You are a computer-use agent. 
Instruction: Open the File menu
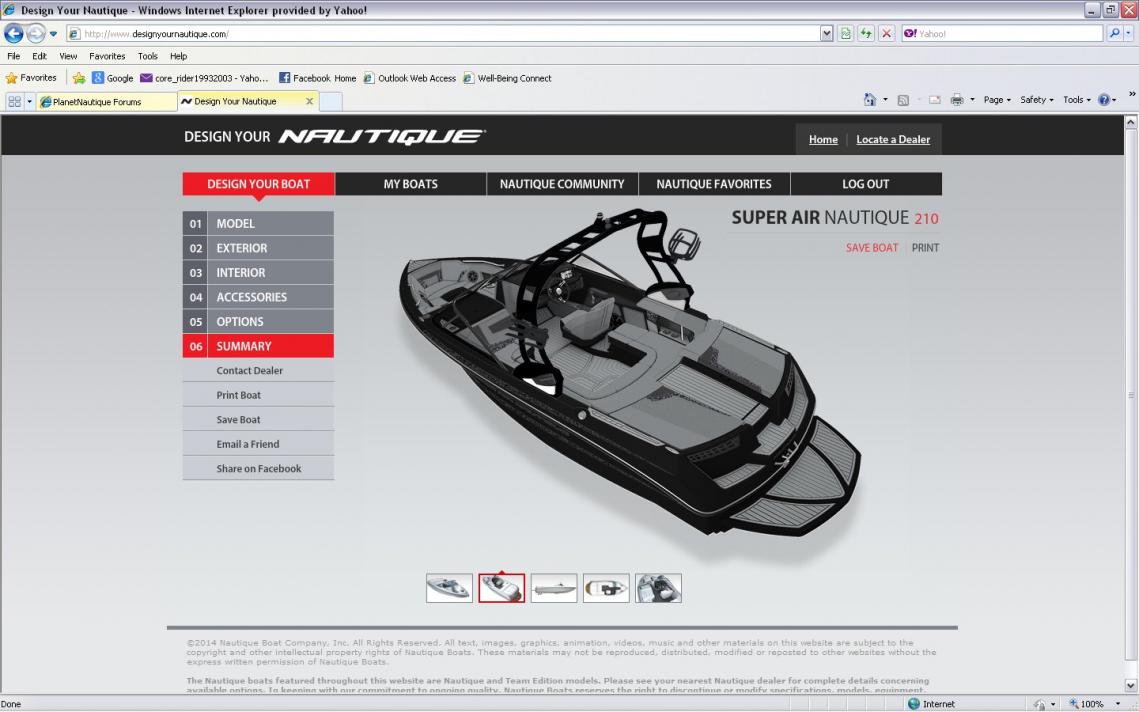[x=14, y=56]
